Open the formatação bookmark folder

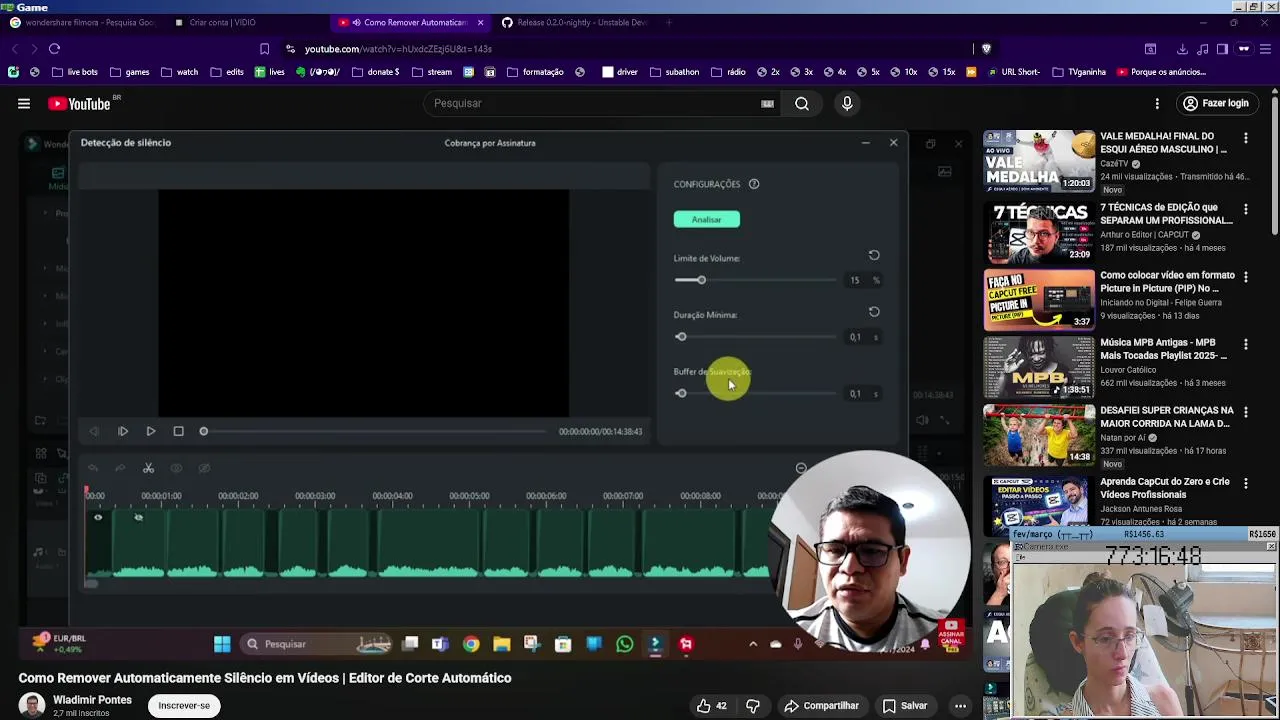(536, 72)
